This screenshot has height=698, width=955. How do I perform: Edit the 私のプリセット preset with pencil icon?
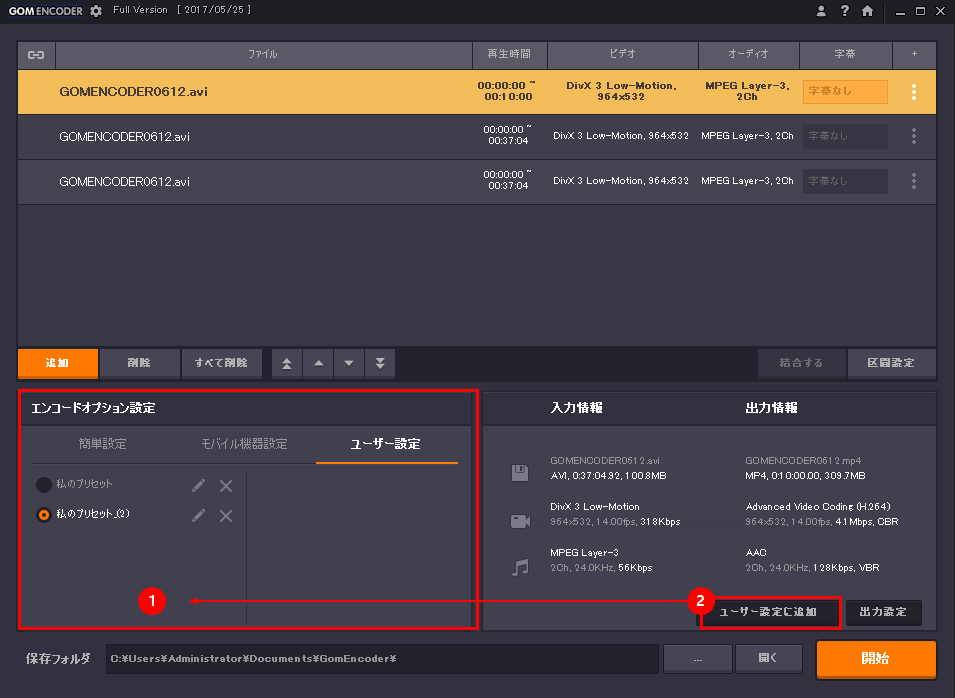click(x=199, y=485)
